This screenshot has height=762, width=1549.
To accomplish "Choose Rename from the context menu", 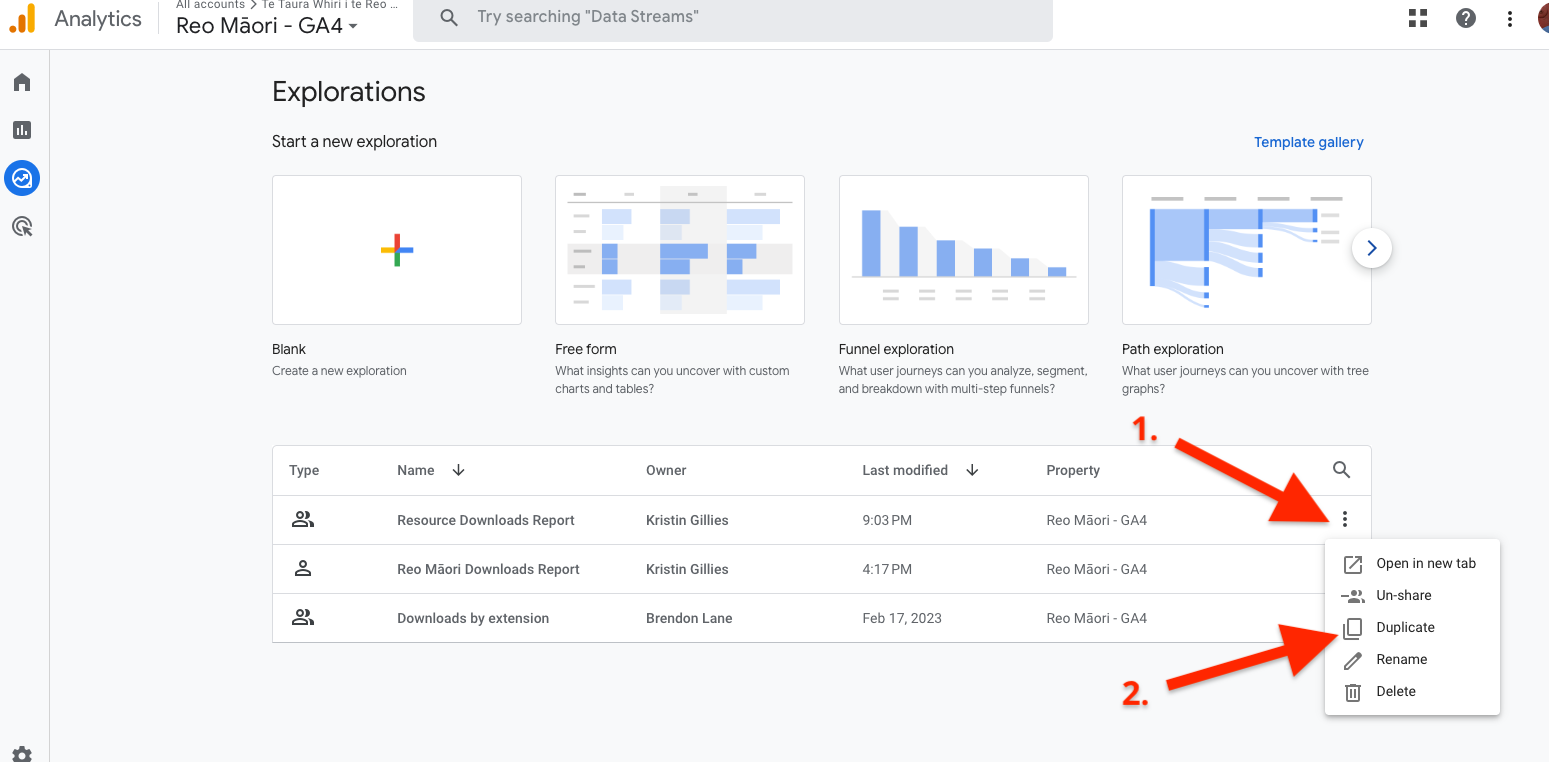I will click(x=1401, y=659).
